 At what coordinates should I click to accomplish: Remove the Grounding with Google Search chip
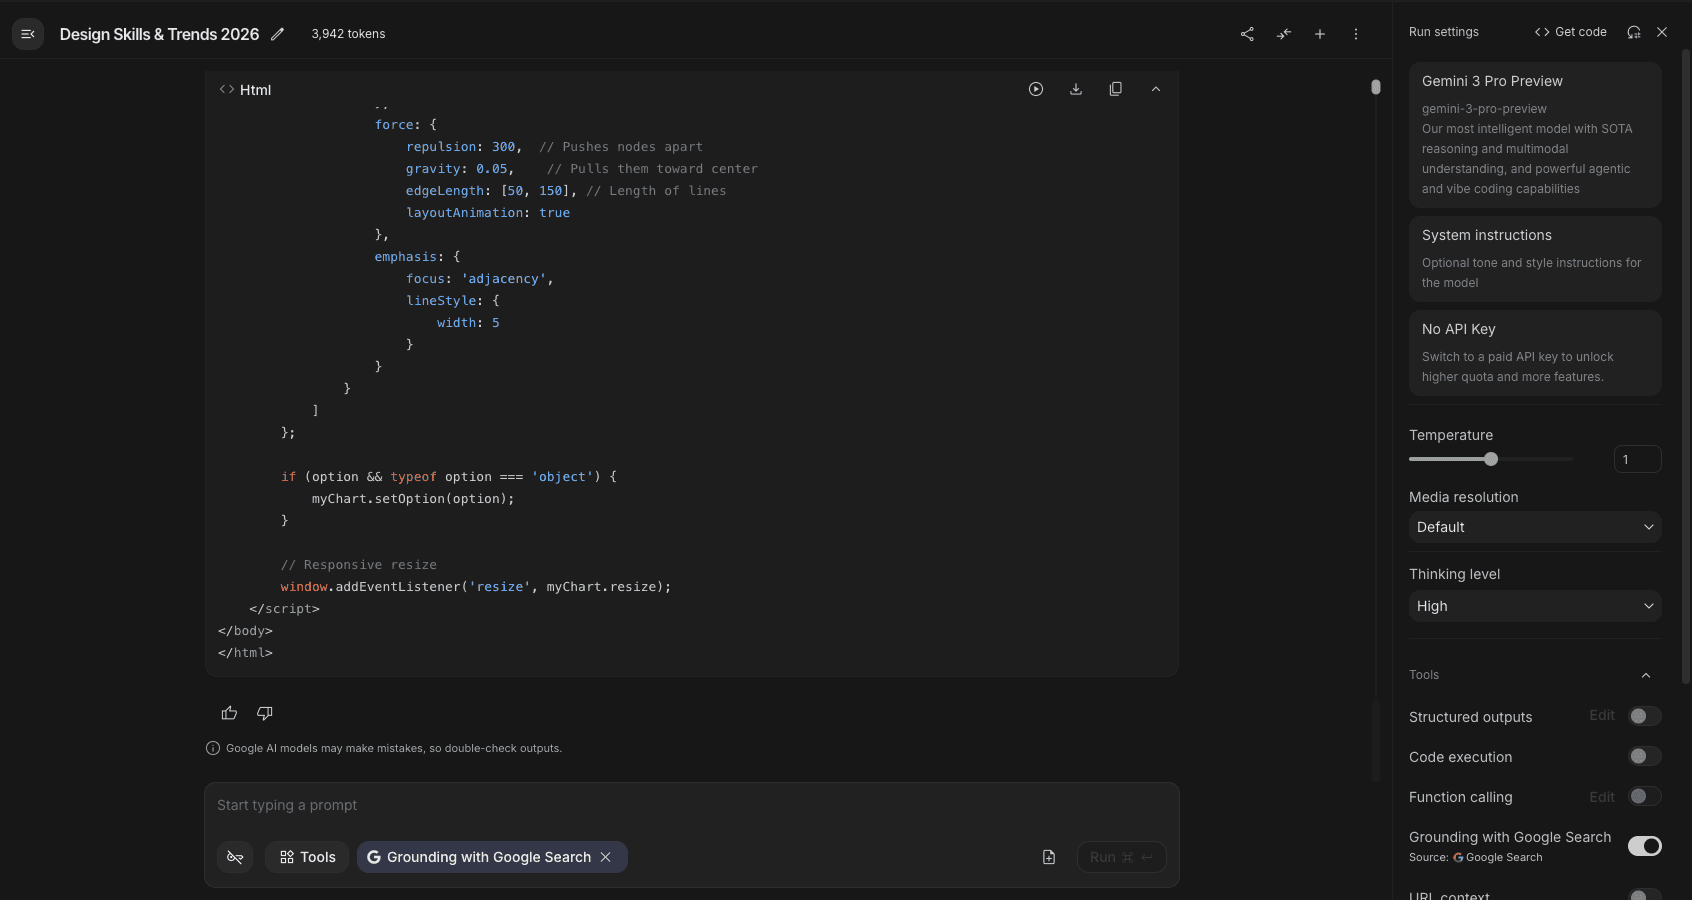click(606, 857)
